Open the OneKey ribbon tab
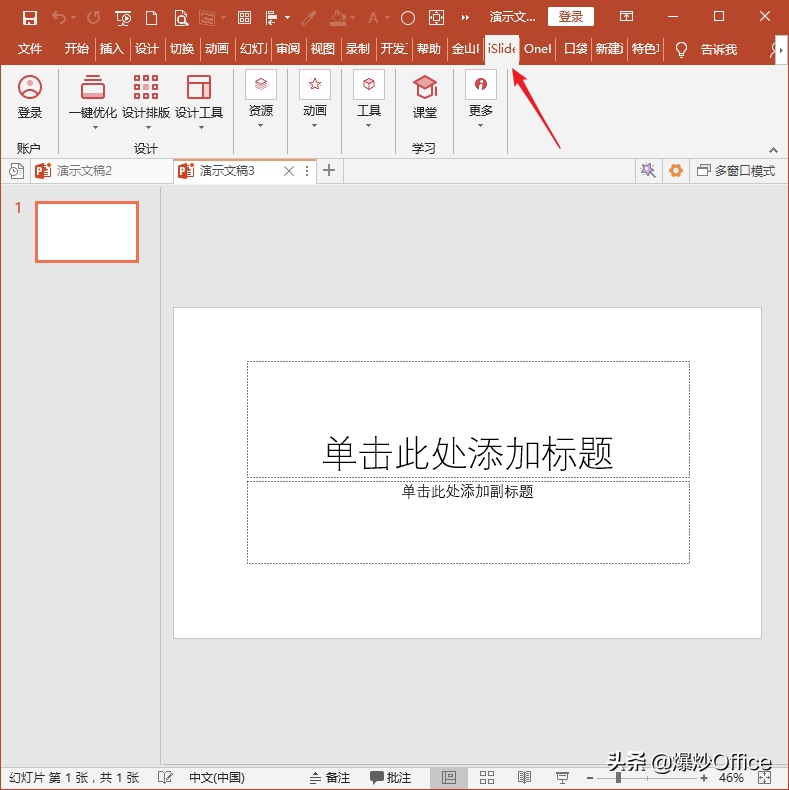789x790 pixels. click(537, 49)
